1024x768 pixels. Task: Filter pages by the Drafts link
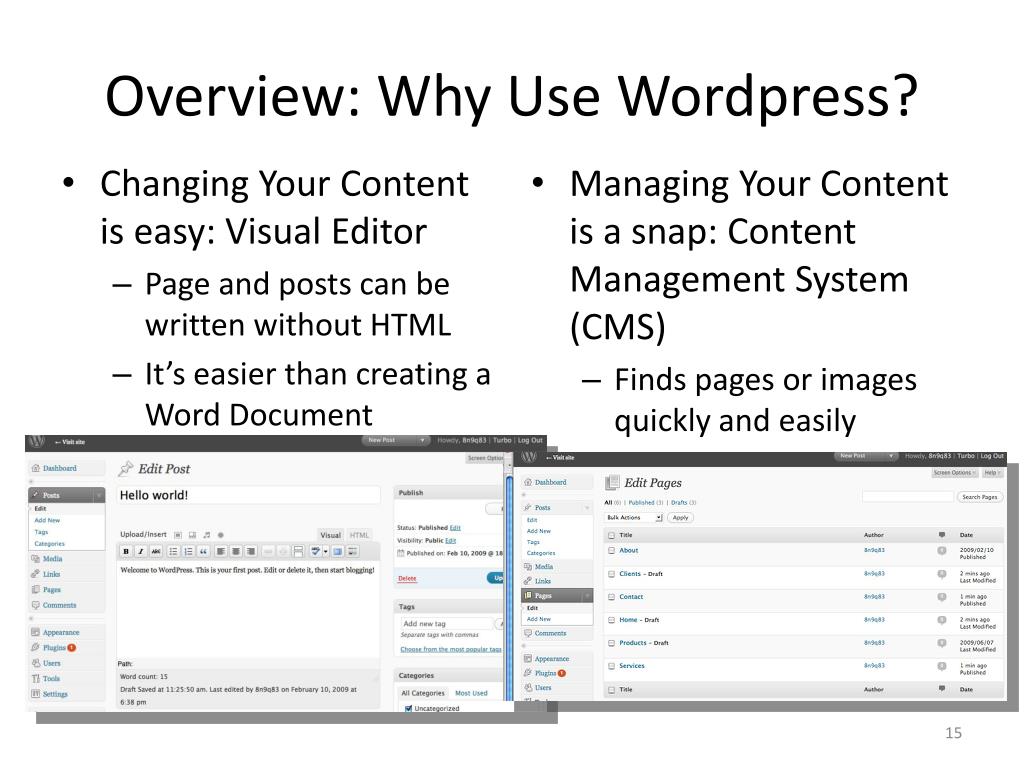[679, 503]
